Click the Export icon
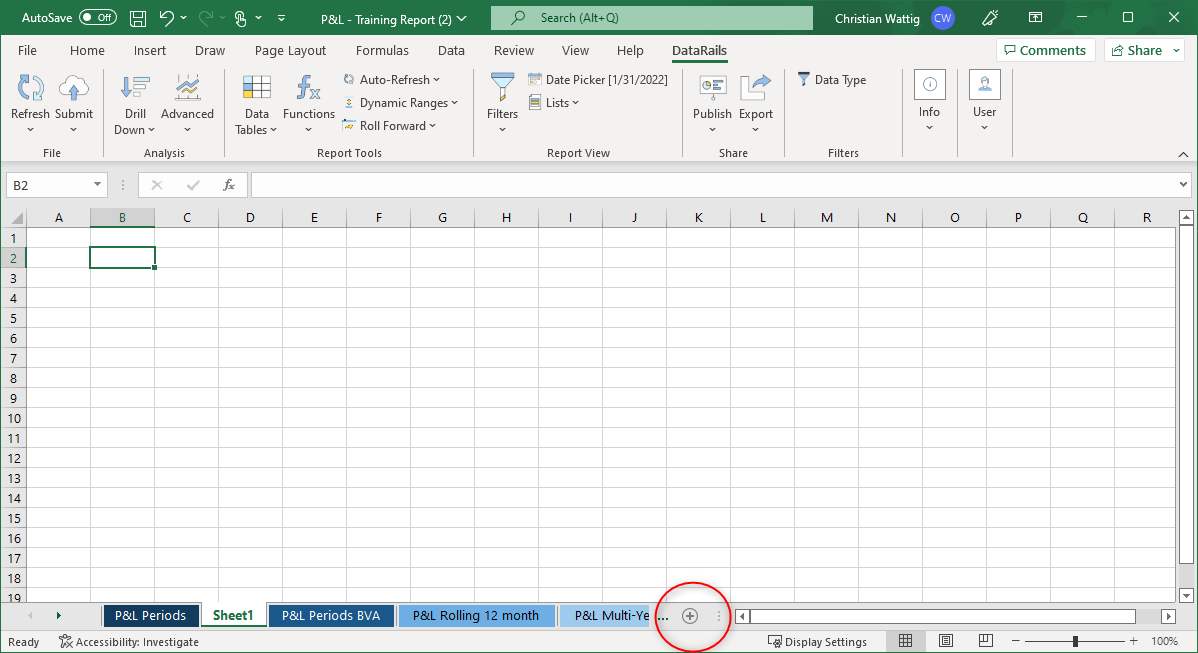Image resolution: width=1198 pixels, height=653 pixels. click(756, 89)
